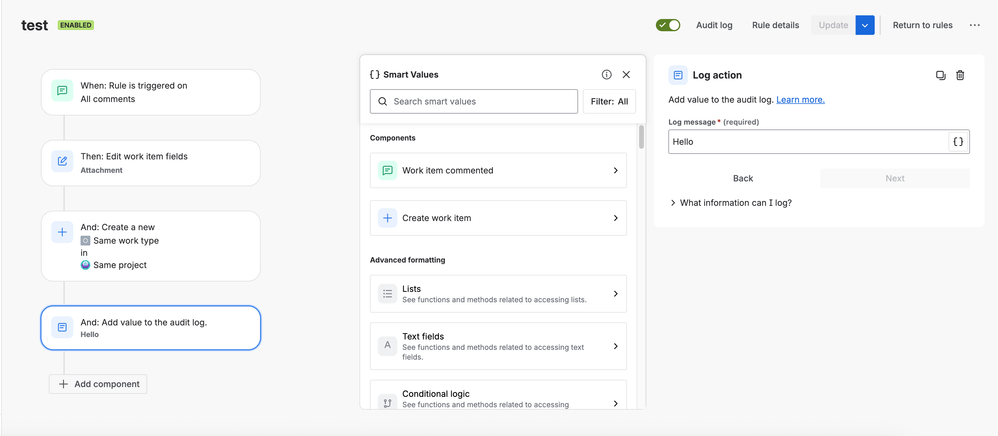This screenshot has width=998, height=436.
Task: Click Return to rules
Action: tap(922, 25)
